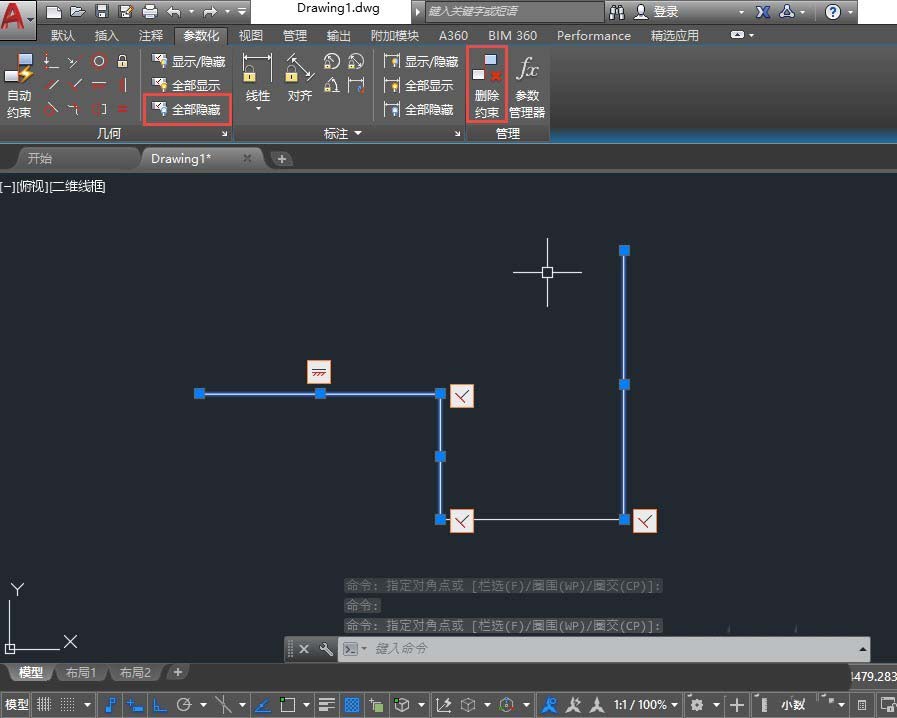The image size is (897, 718).
Task: Apply the Perpendicular constraint in ribbon
Action: 74,85
